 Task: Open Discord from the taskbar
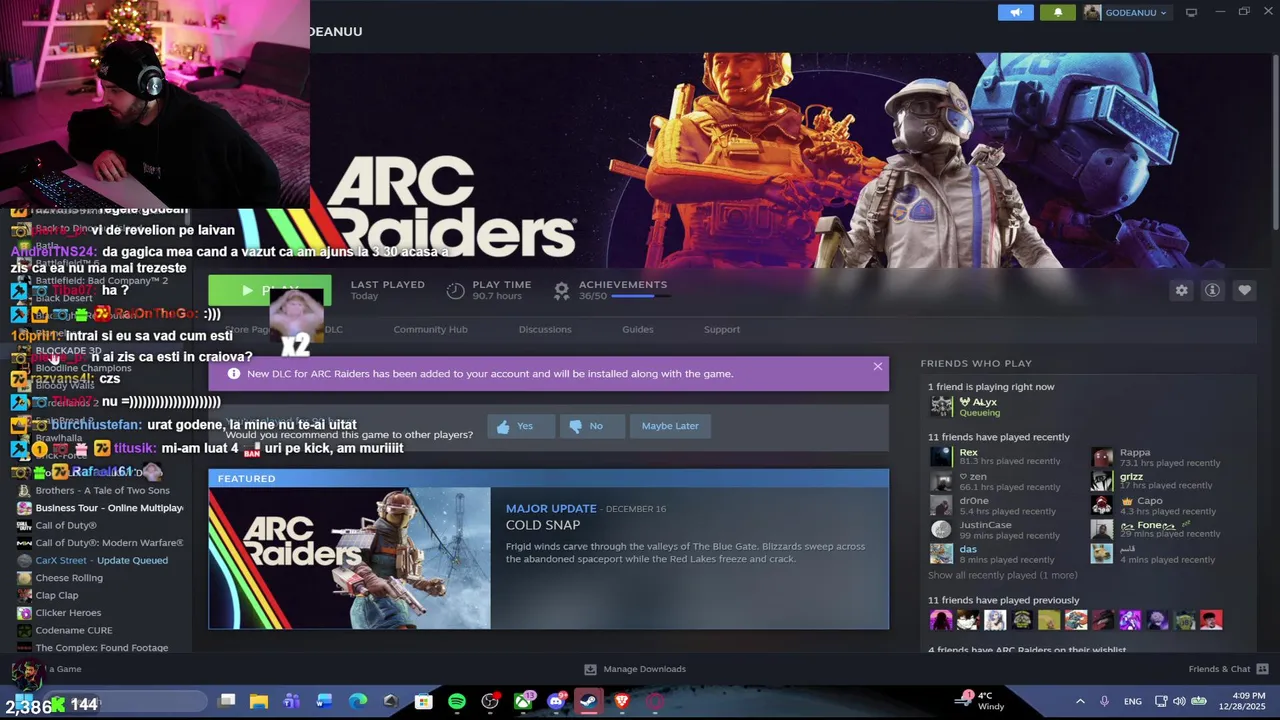pos(556,702)
